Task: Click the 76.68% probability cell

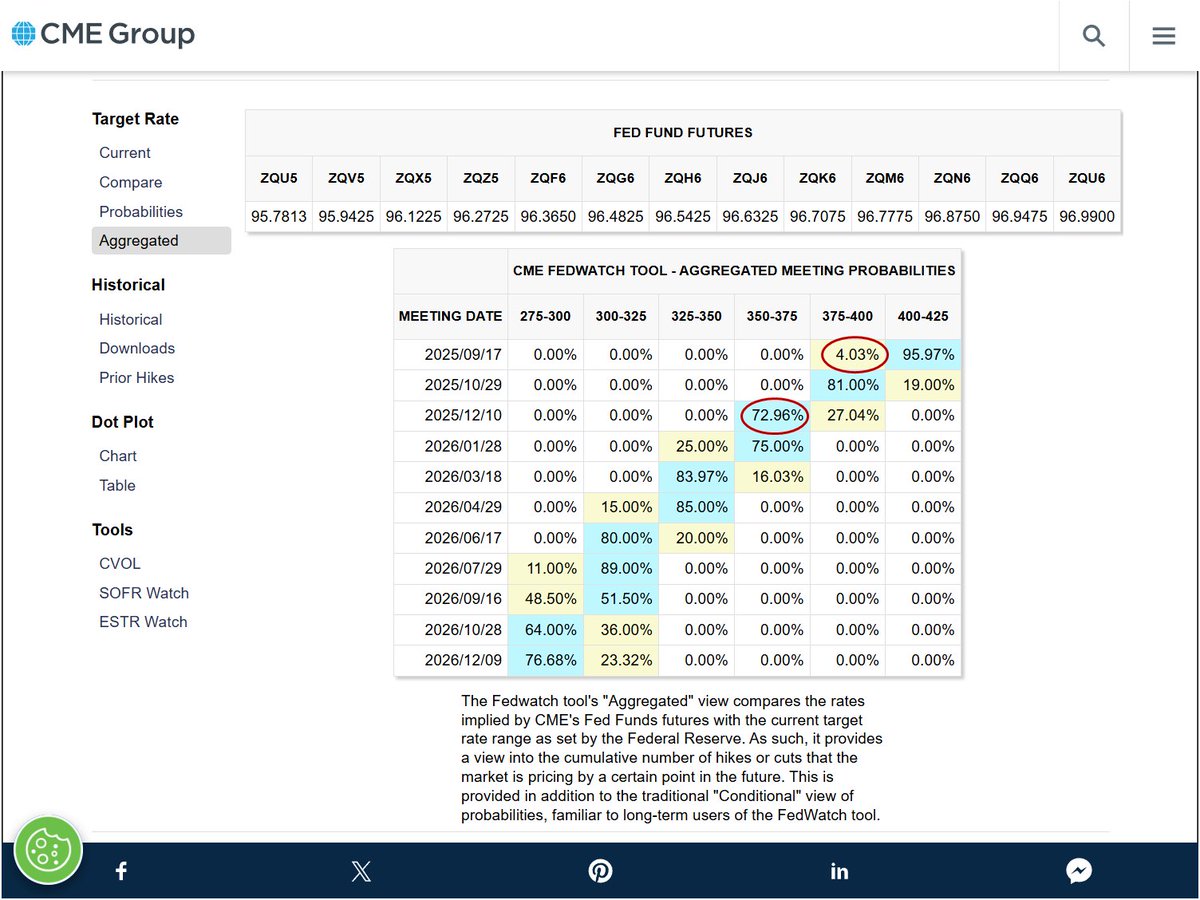Action: point(545,660)
